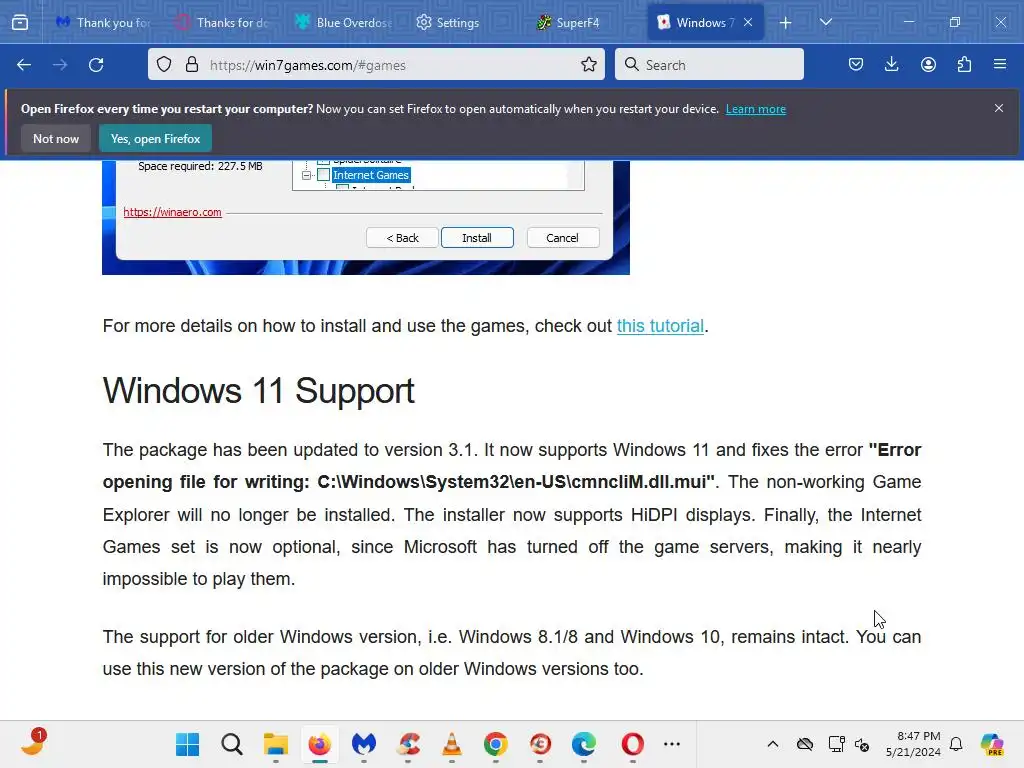The width and height of the screenshot is (1024, 768).
Task: Open the Downloads panel
Action: coord(891,65)
